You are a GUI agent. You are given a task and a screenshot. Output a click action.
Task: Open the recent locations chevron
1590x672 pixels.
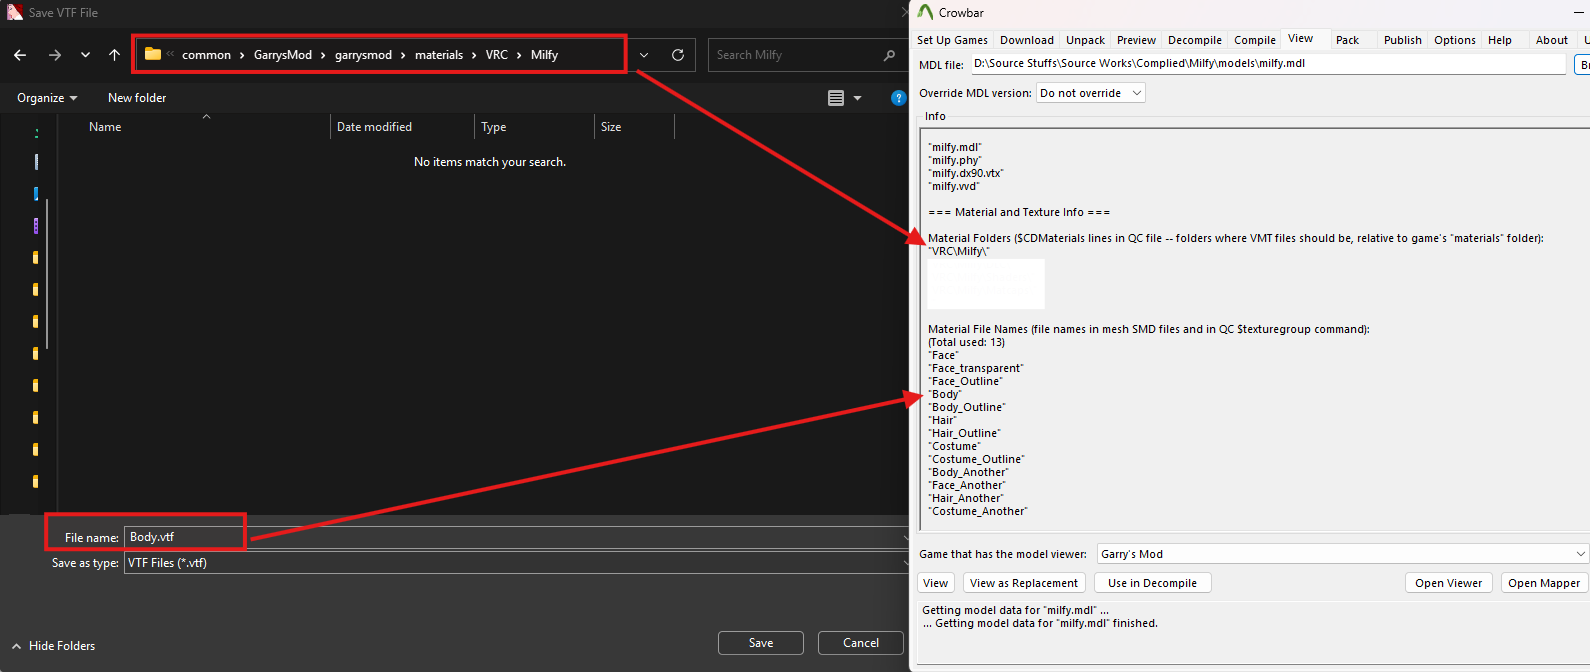(85, 55)
